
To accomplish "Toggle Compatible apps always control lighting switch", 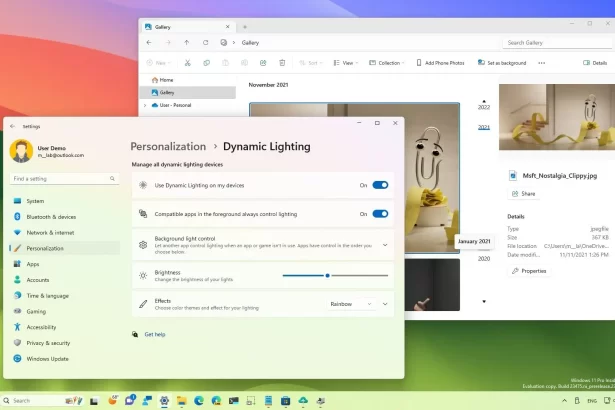I will (380, 213).
